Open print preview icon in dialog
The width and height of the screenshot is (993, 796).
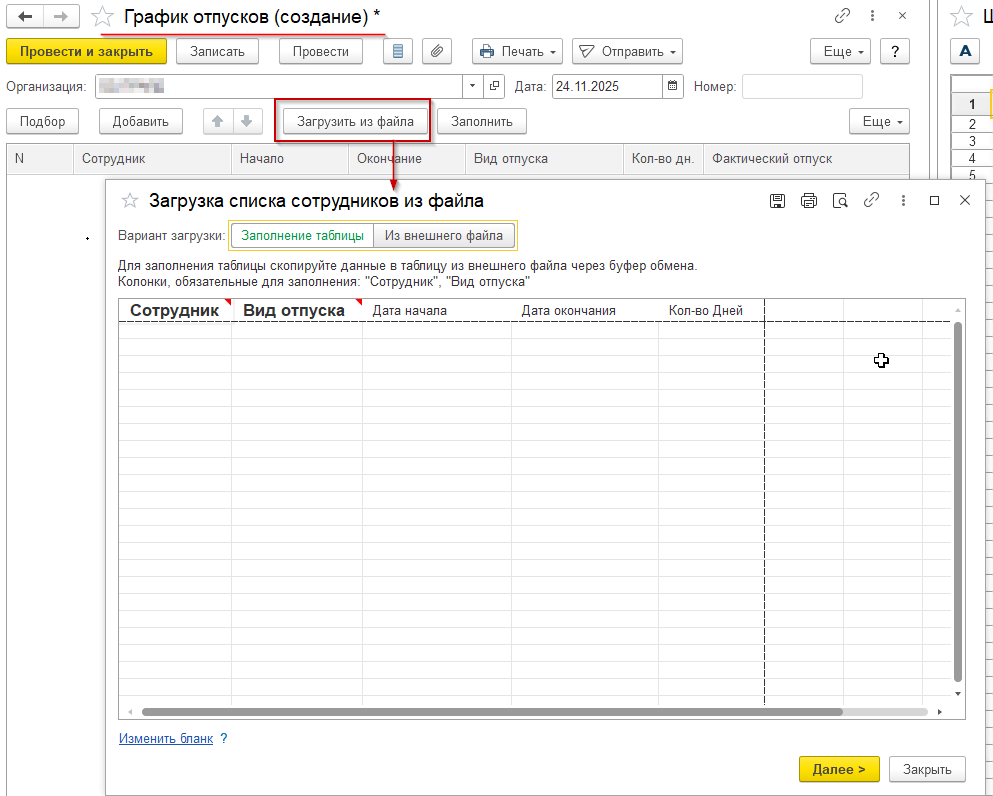[840, 201]
